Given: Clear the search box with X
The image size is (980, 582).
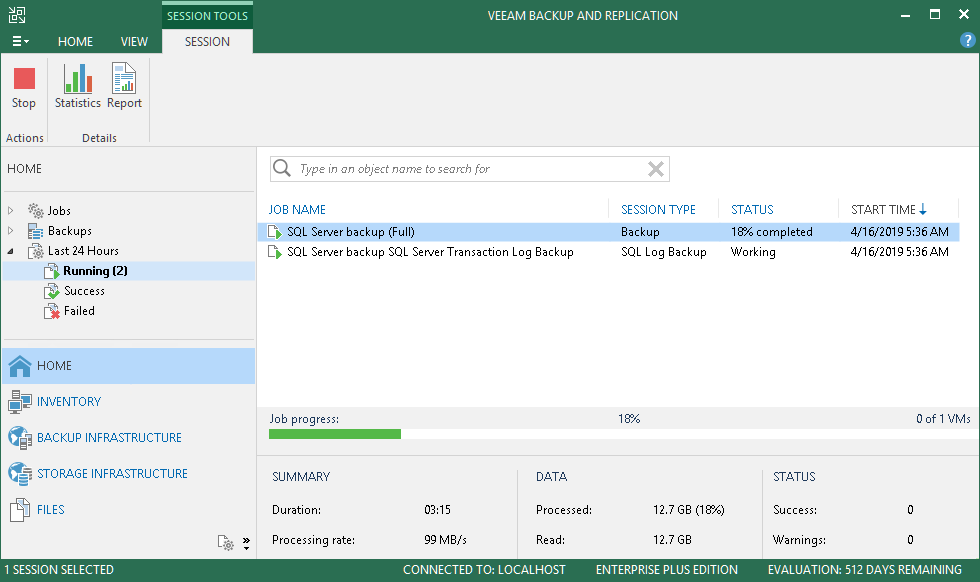Looking at the screenshot, I should click(656, 169).
